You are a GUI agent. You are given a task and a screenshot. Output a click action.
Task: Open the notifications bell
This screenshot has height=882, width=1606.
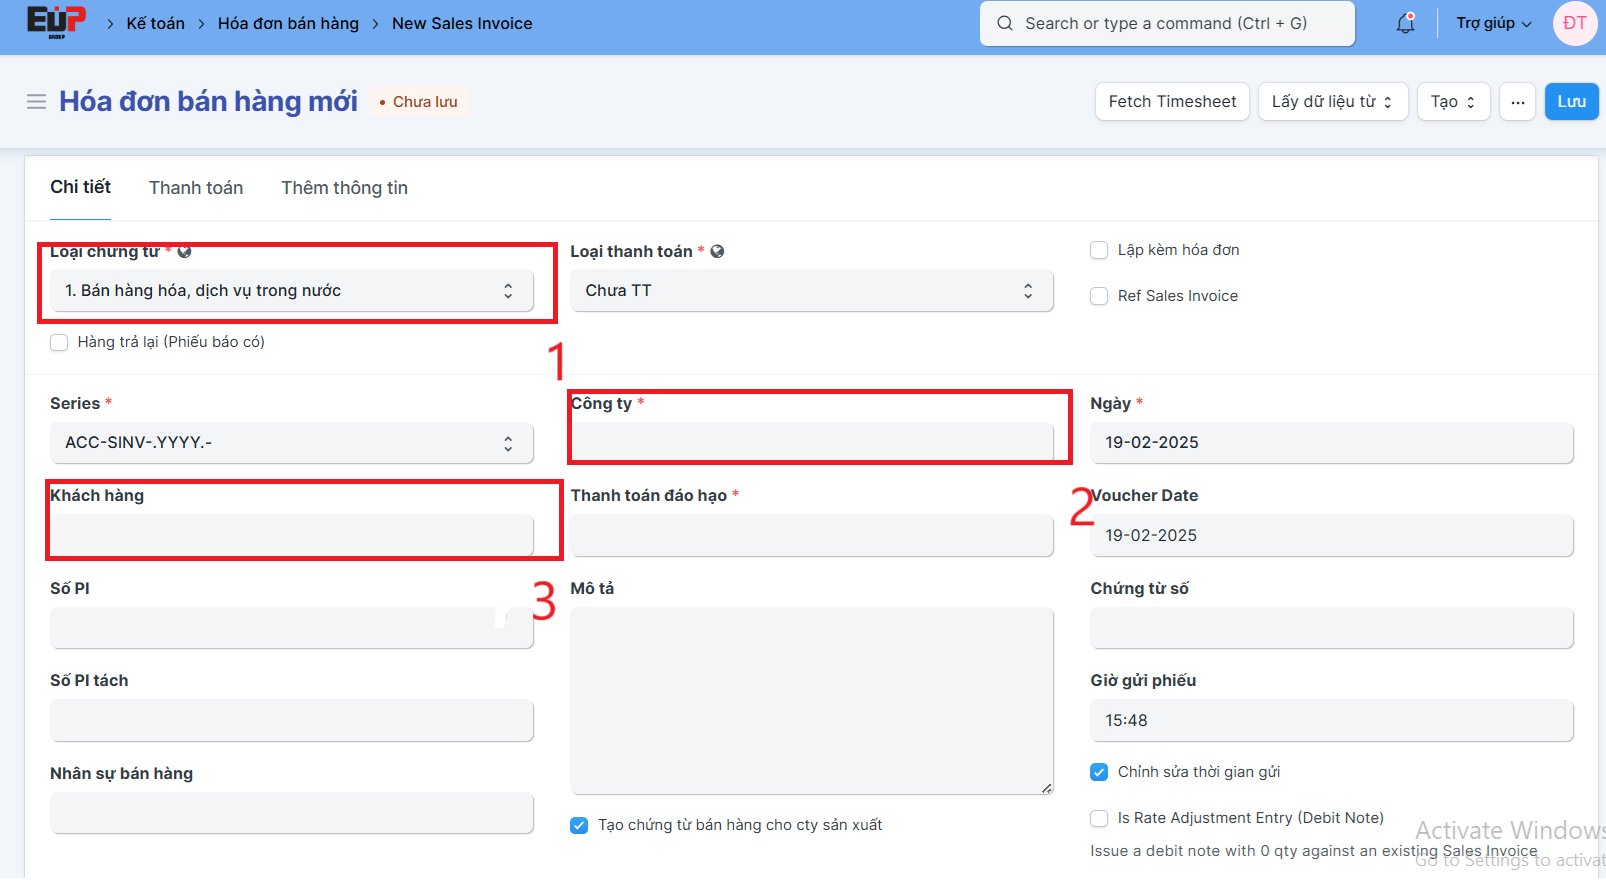(1405, 23)
